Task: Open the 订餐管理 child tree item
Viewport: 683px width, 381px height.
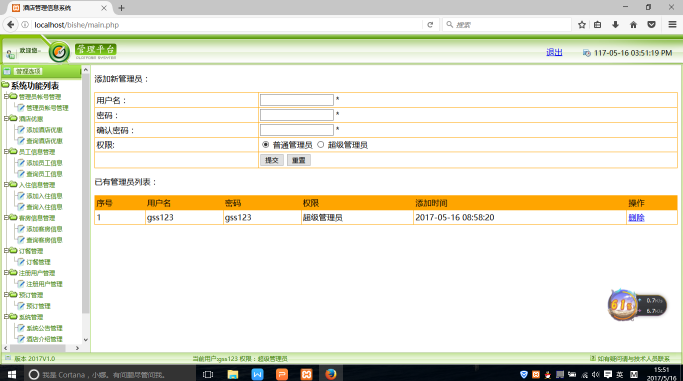Action: 38,262
